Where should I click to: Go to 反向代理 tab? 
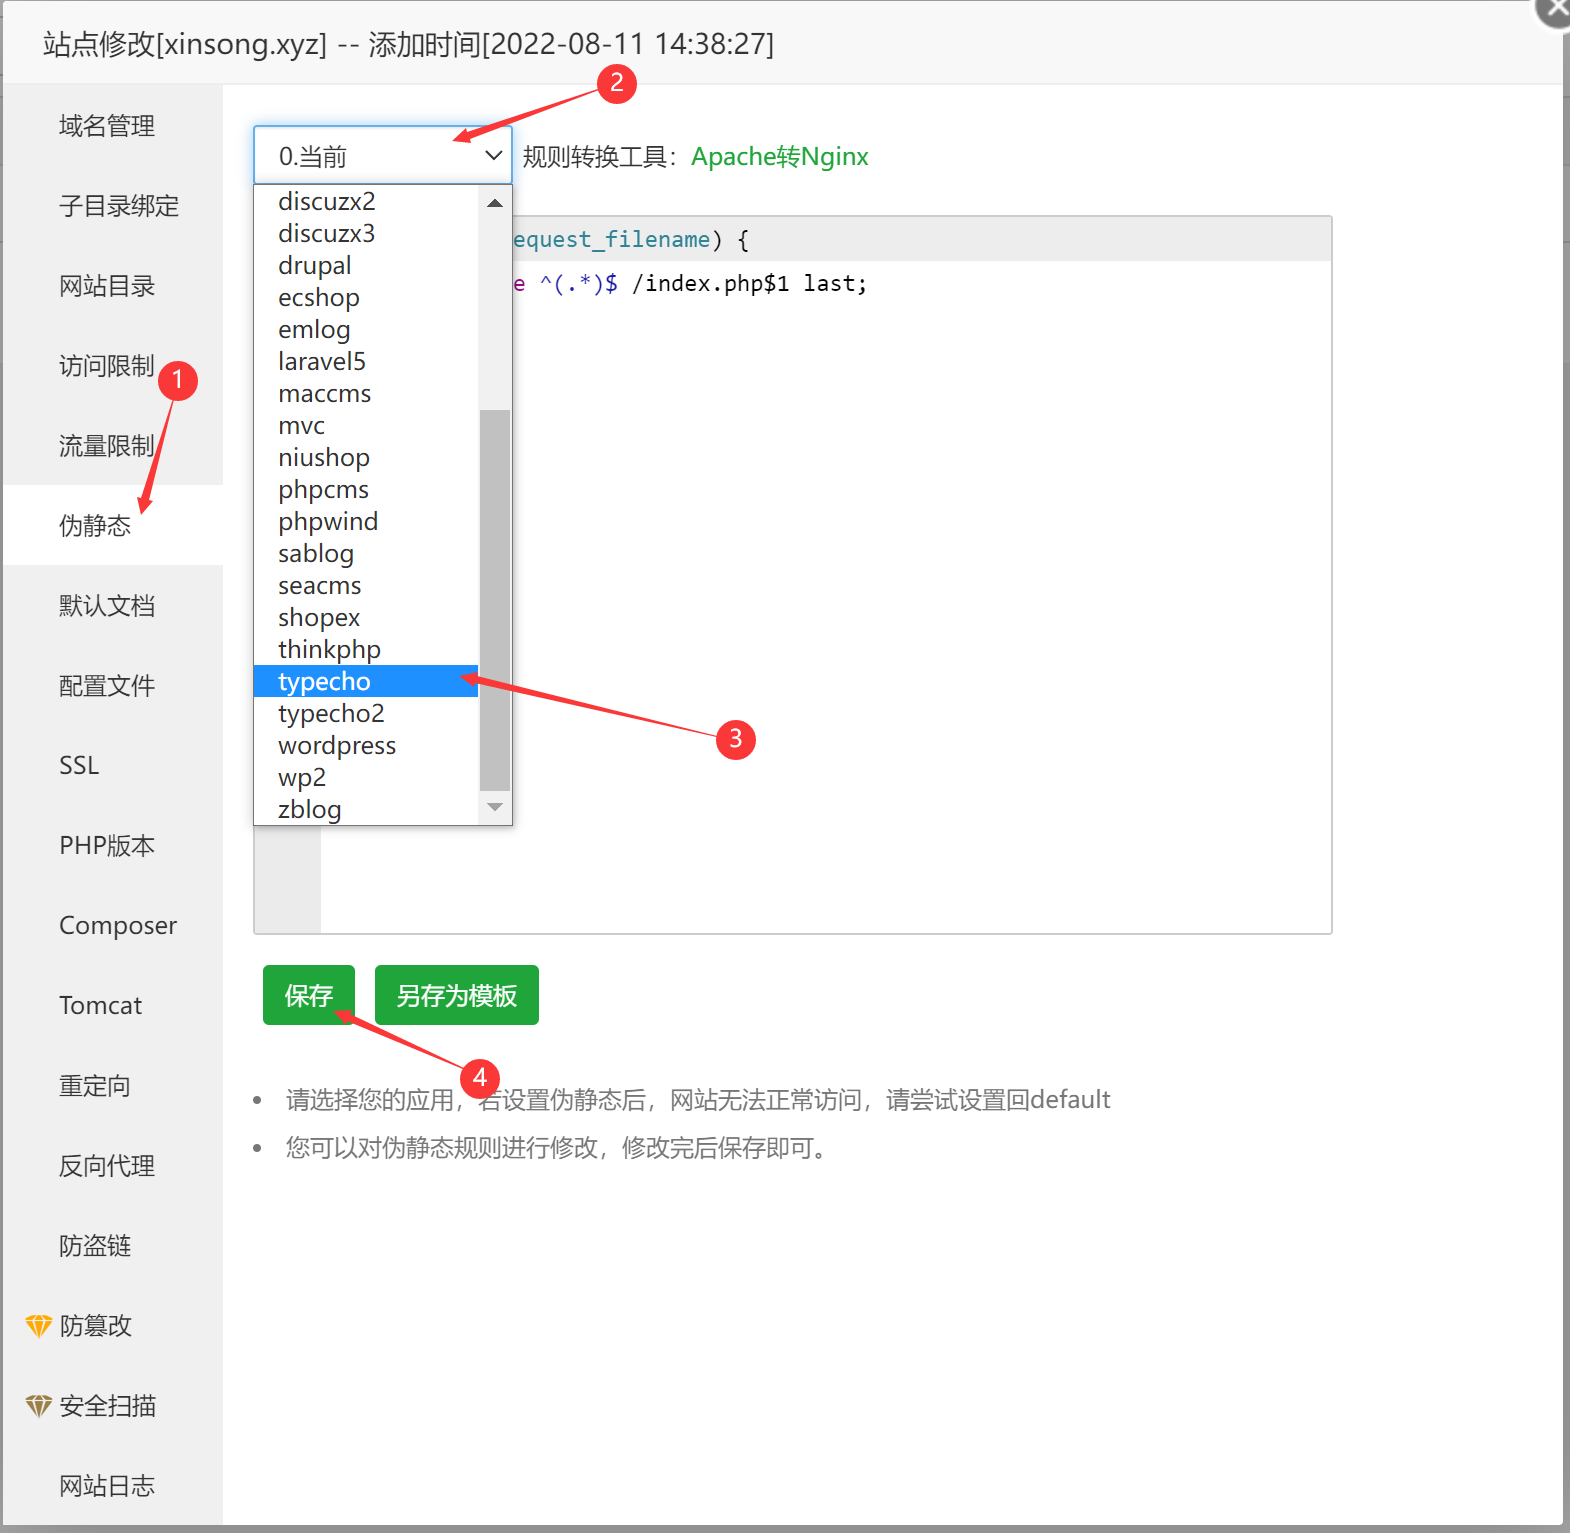[x=107, y=1166]
